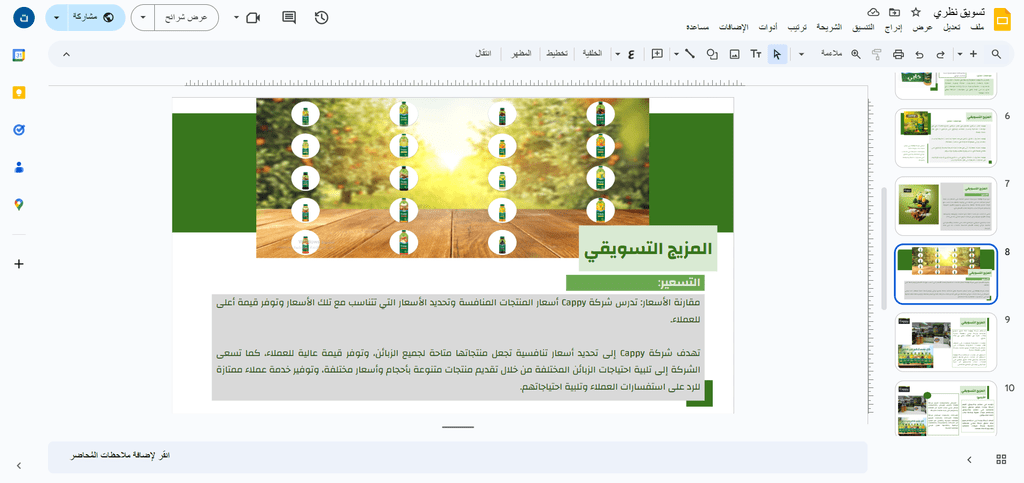Screen dimensions: 1024x483
Task: Open the comments history icon
Action: coord(289,18)
